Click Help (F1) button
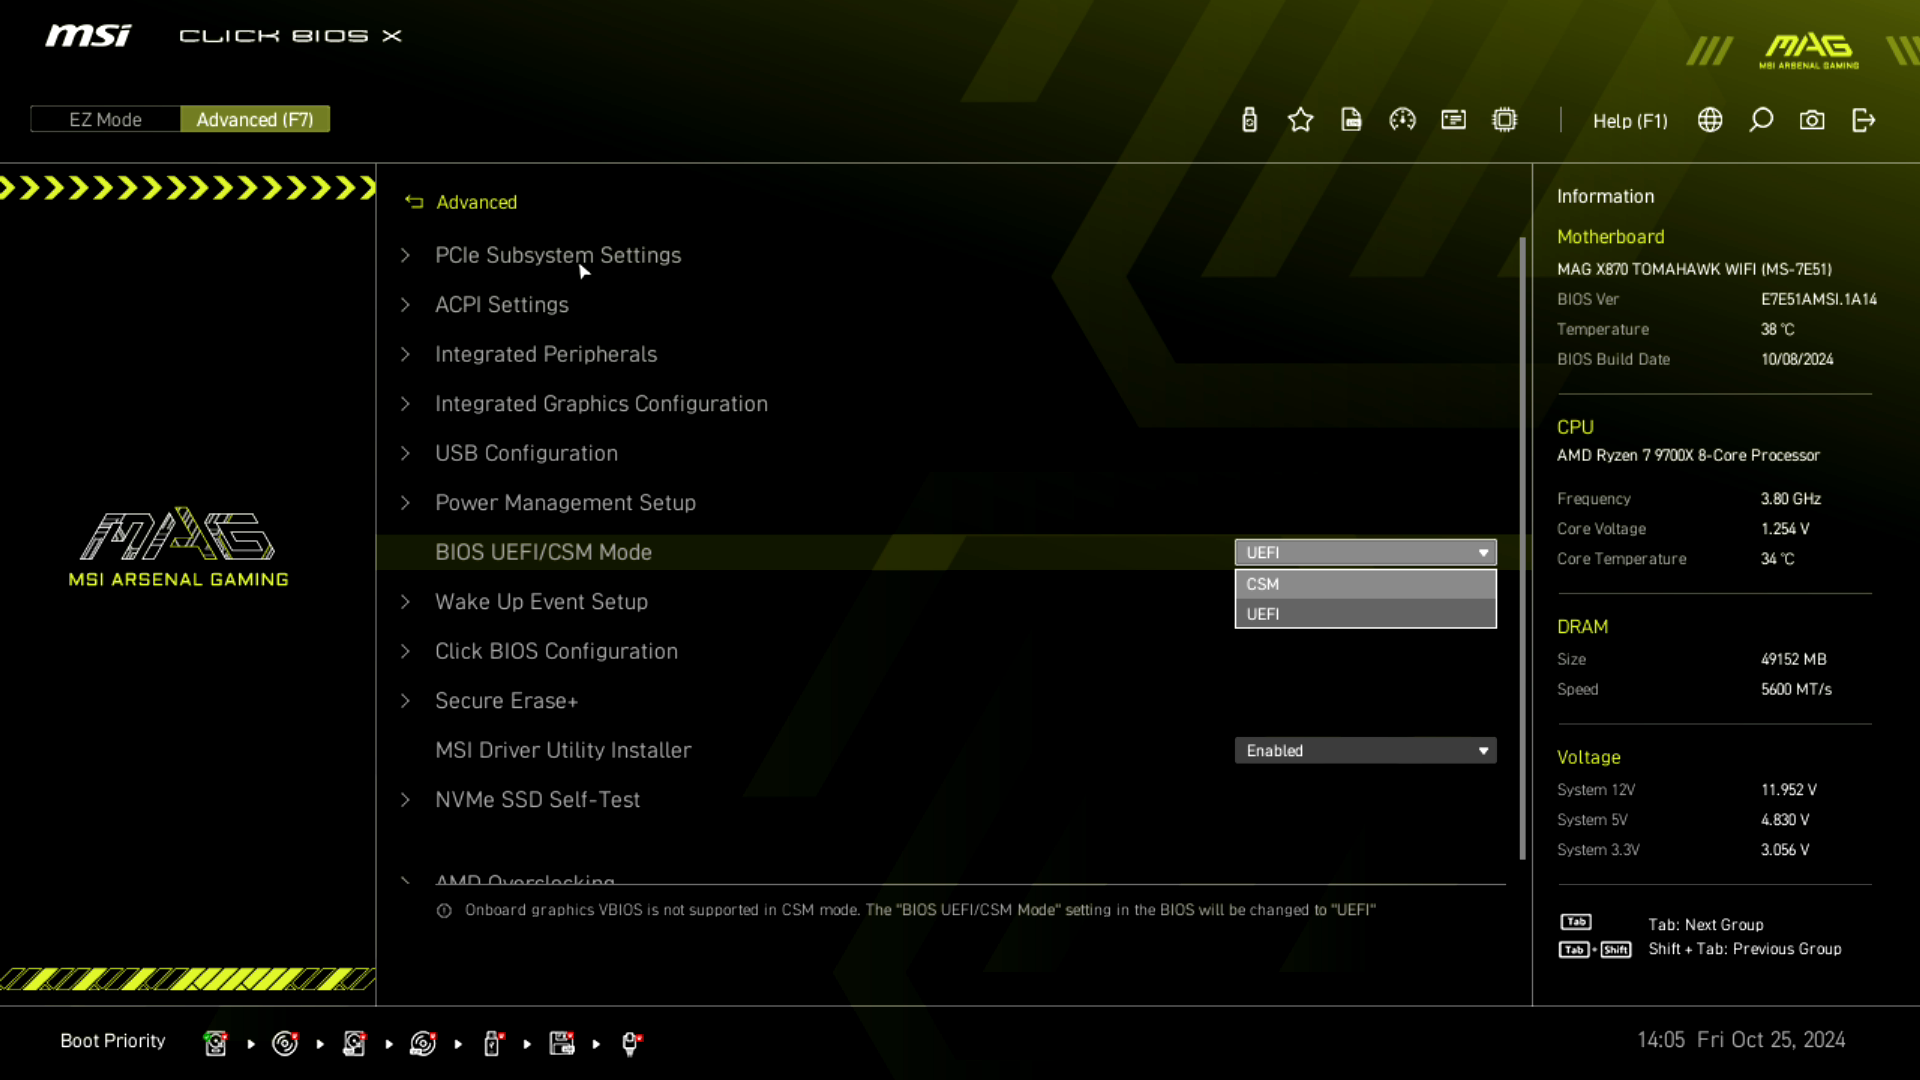Screen dimensions: 1920x1080 [1630, 120]
